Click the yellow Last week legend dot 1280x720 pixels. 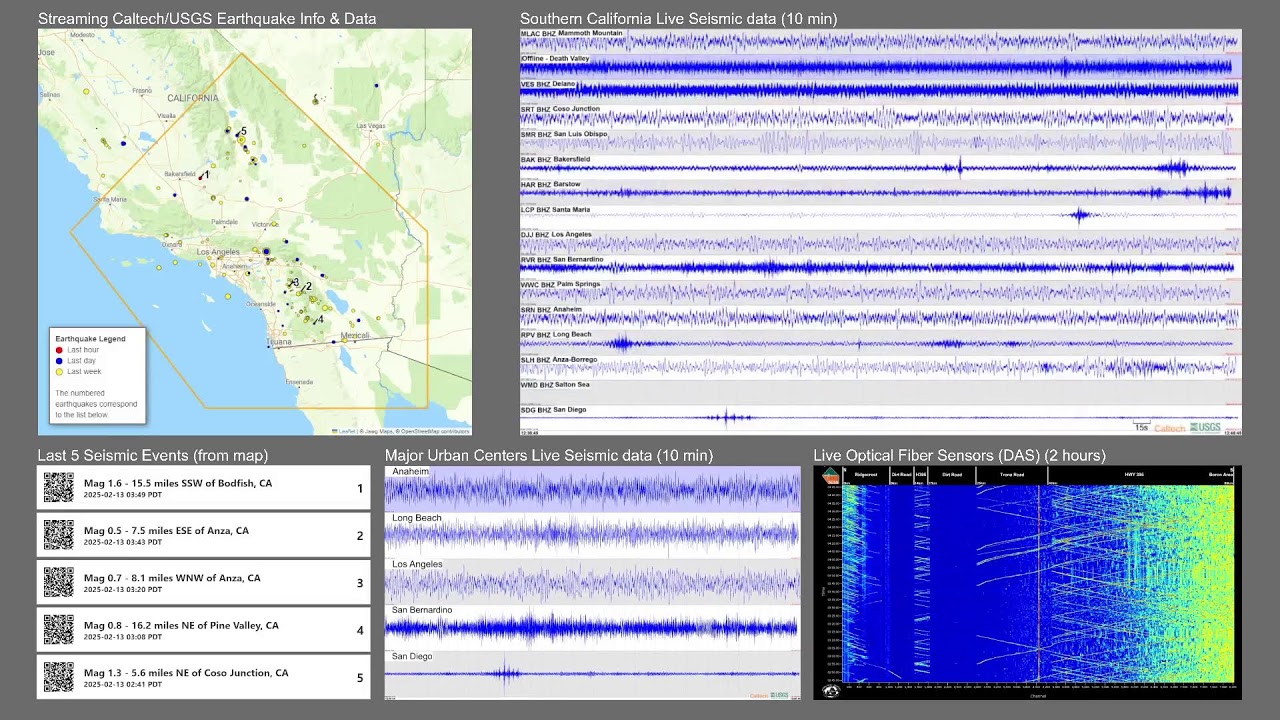(x=59, y=371)
